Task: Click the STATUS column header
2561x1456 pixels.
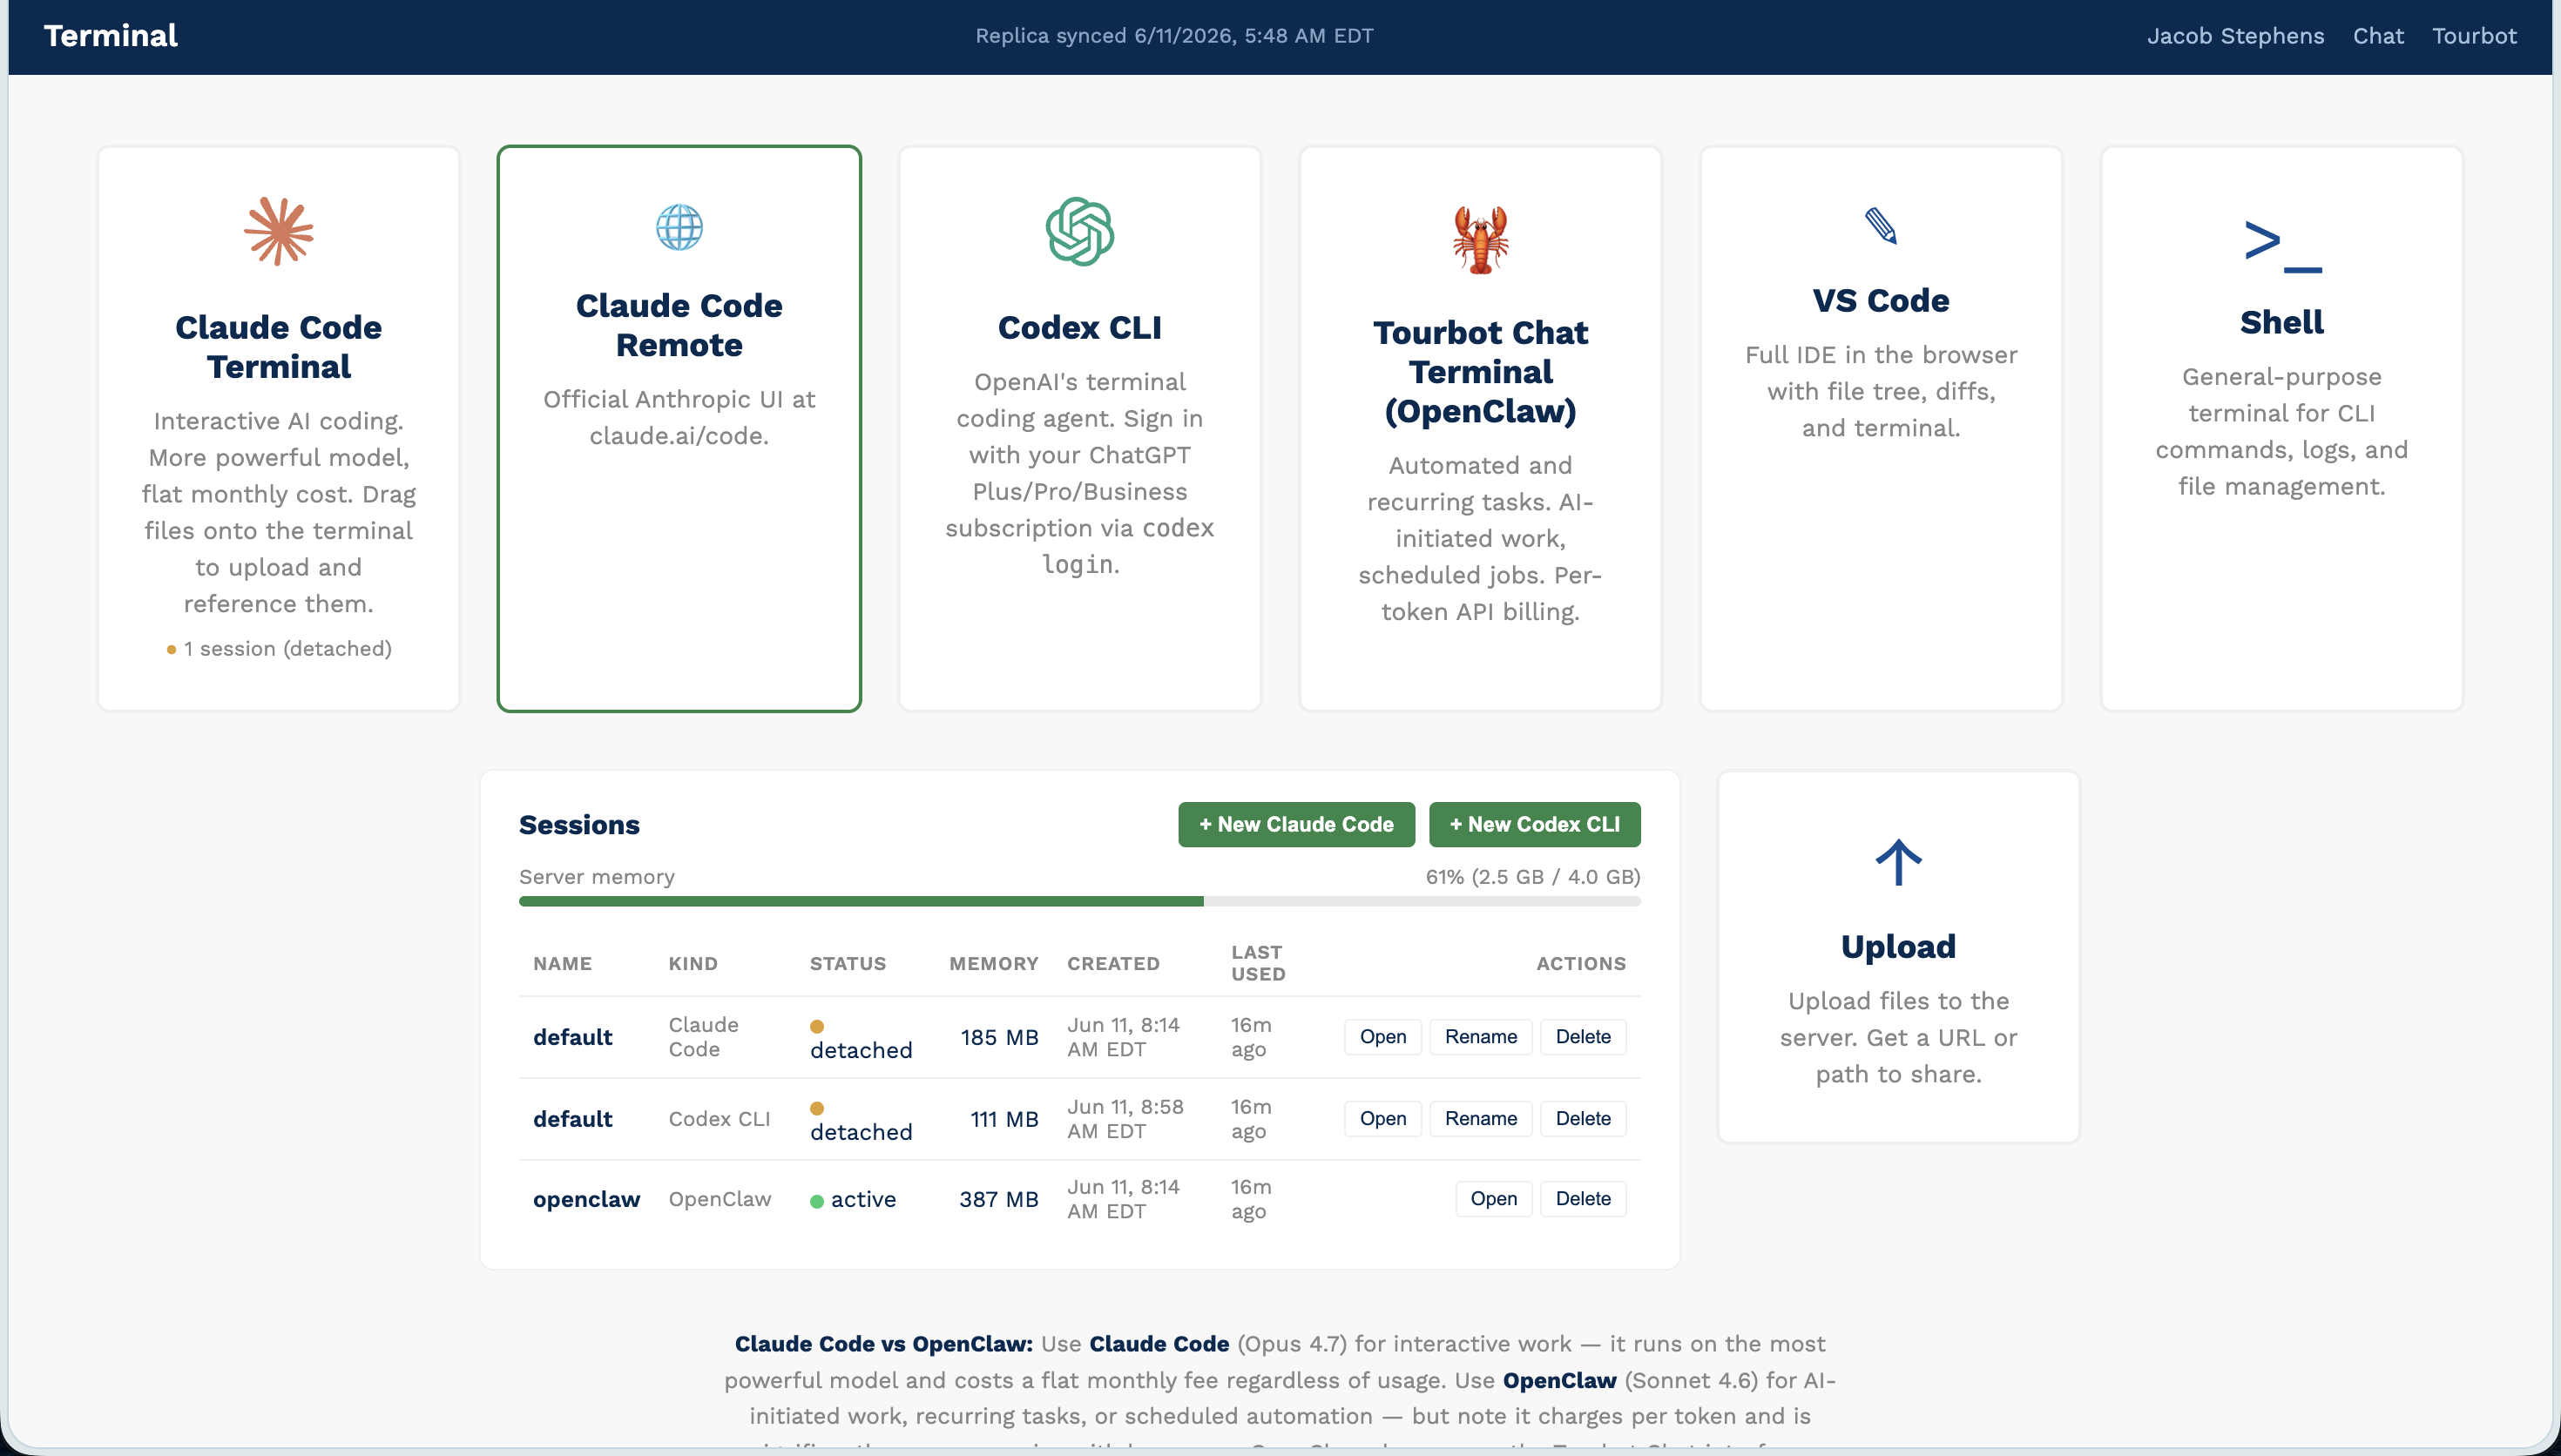Action: [x=848, y=964]
